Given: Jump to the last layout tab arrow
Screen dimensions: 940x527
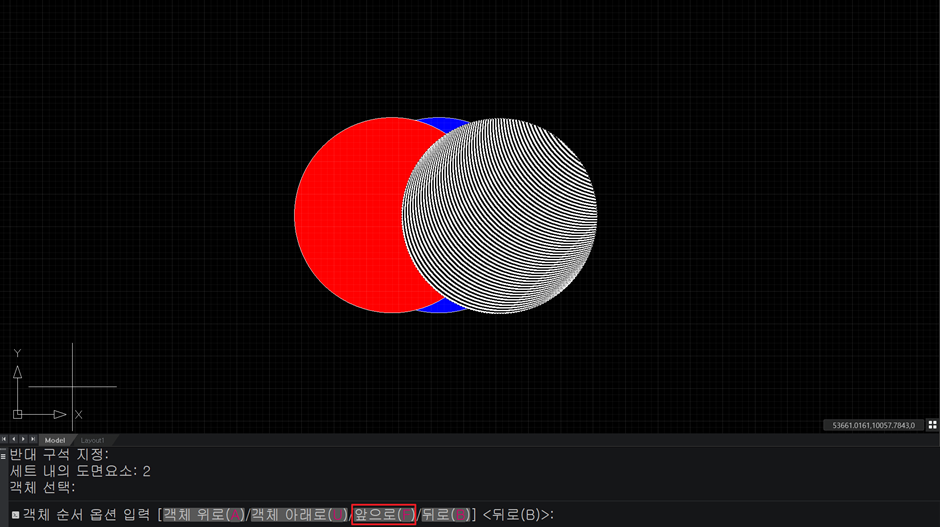Looking at the screenshot, I should point(33,439).
